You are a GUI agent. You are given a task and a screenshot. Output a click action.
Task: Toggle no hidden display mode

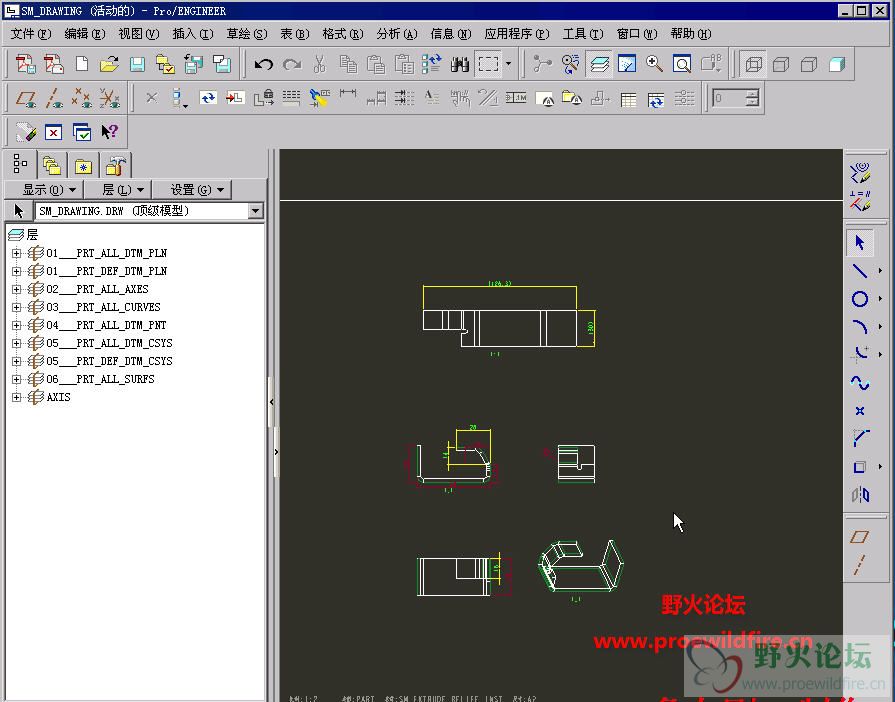click(809, 64)
